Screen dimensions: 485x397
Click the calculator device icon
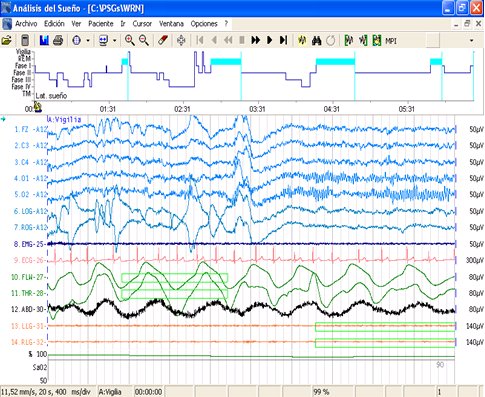25,41
